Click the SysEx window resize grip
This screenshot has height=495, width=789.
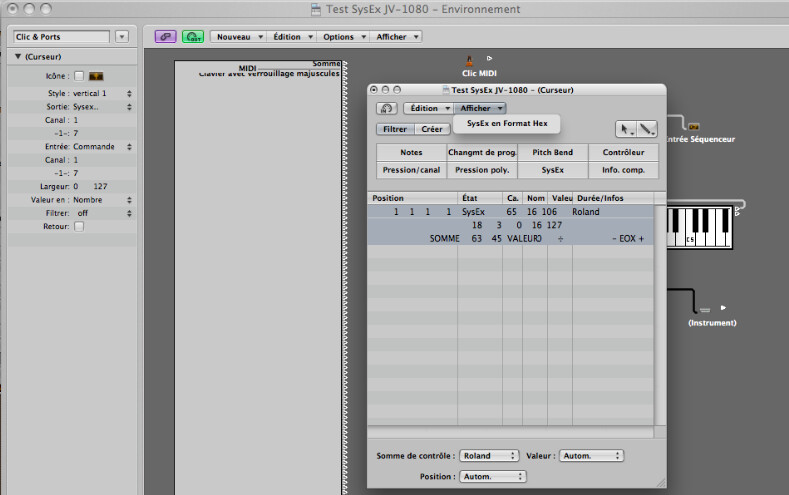(661, 482)
